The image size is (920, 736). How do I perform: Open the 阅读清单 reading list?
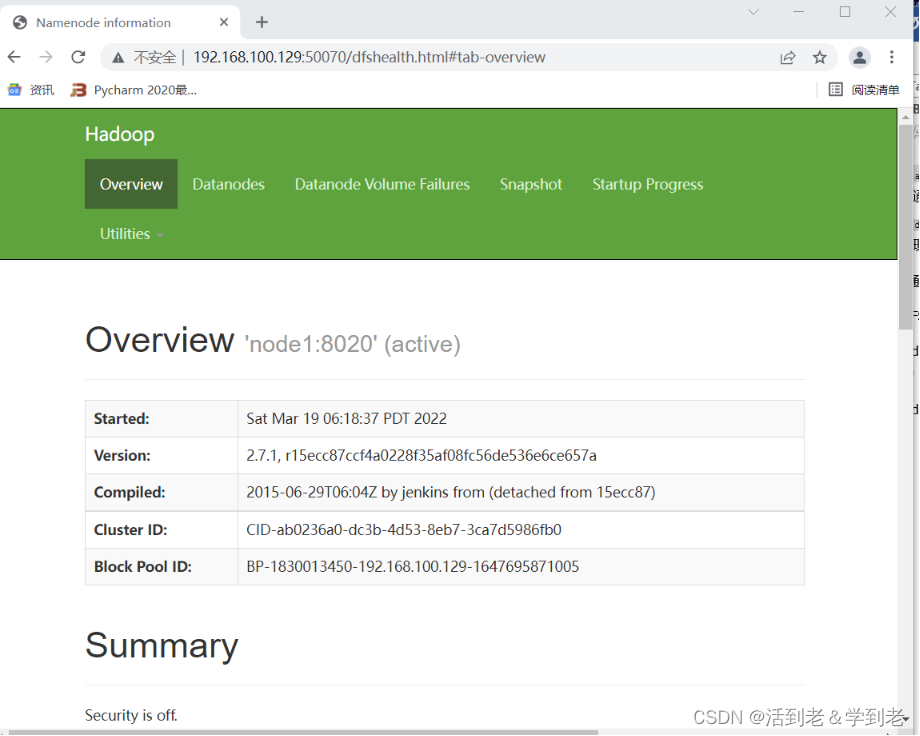coord(864,90)
